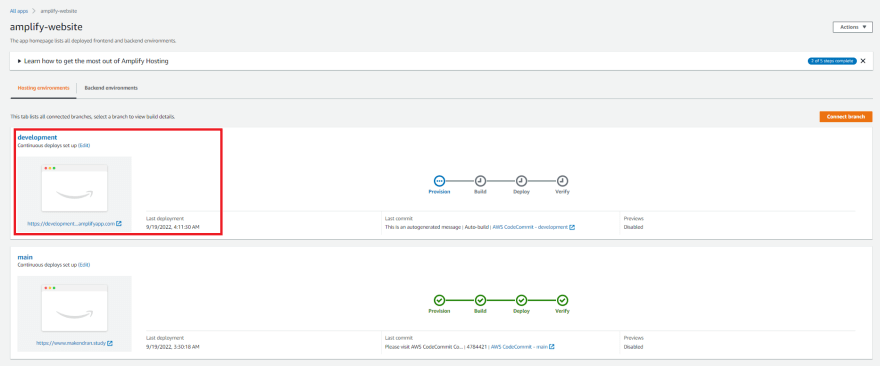This screenshot has height=366, width=880.
Task: Click the 2 of 5 steps complete badge
Action: click(x=832, y=61)
